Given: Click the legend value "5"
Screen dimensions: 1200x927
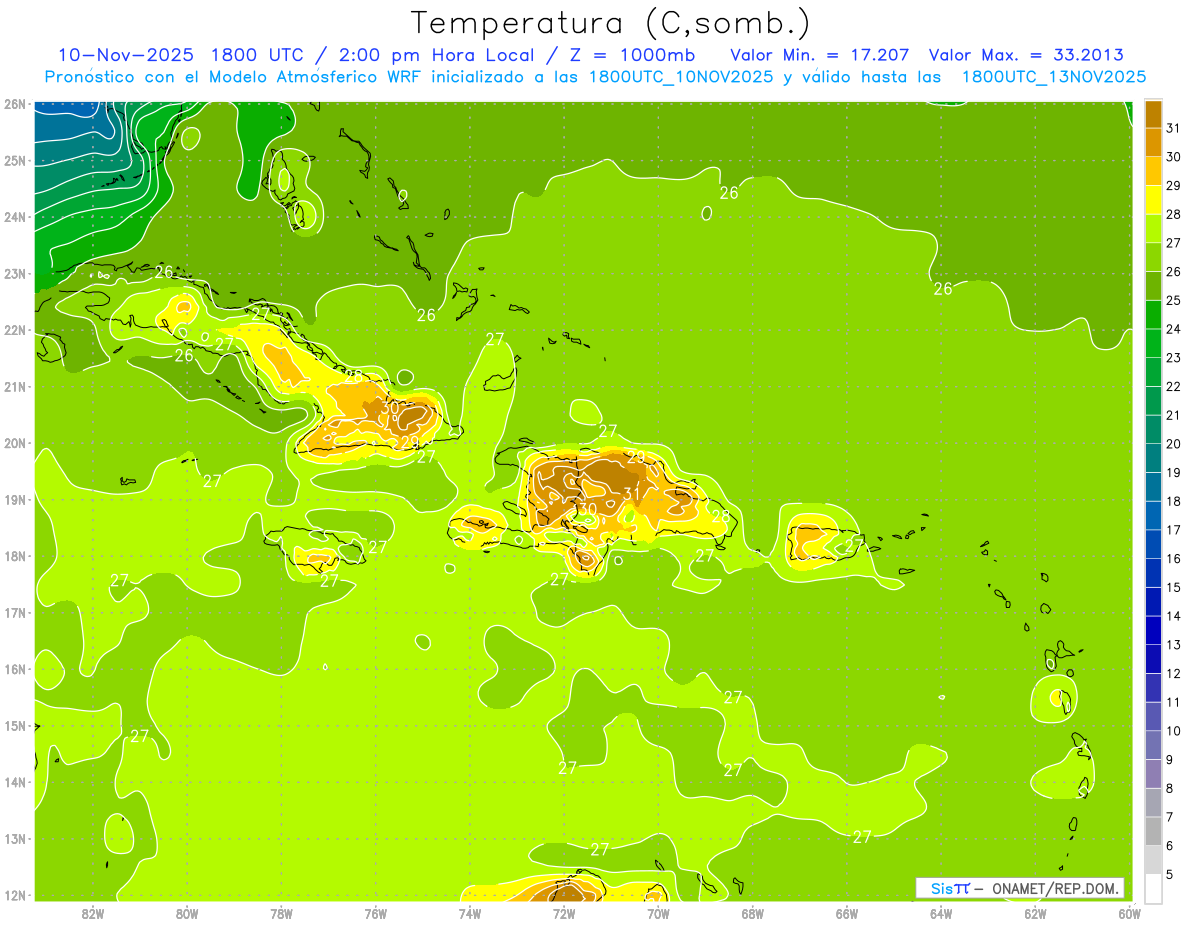Looking at the screenshot, I should (x=1170, y=875).
